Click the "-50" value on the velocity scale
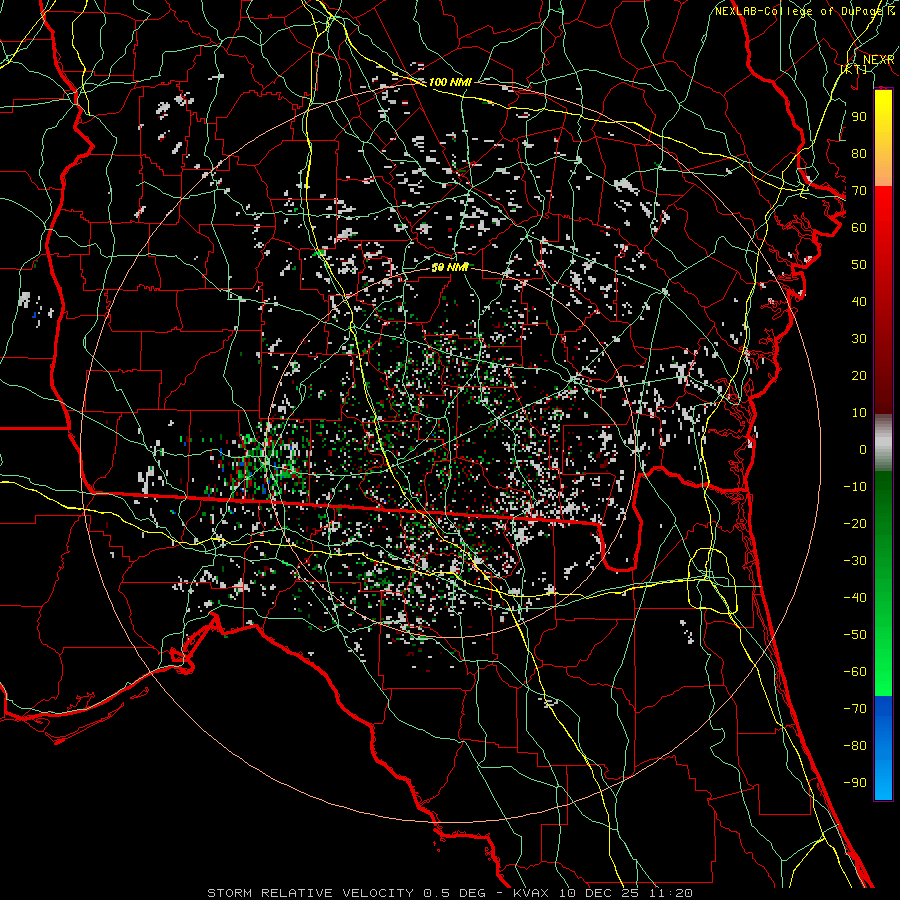Image resolution: width=900 pixels, height=900 pixels. (855, 635)
